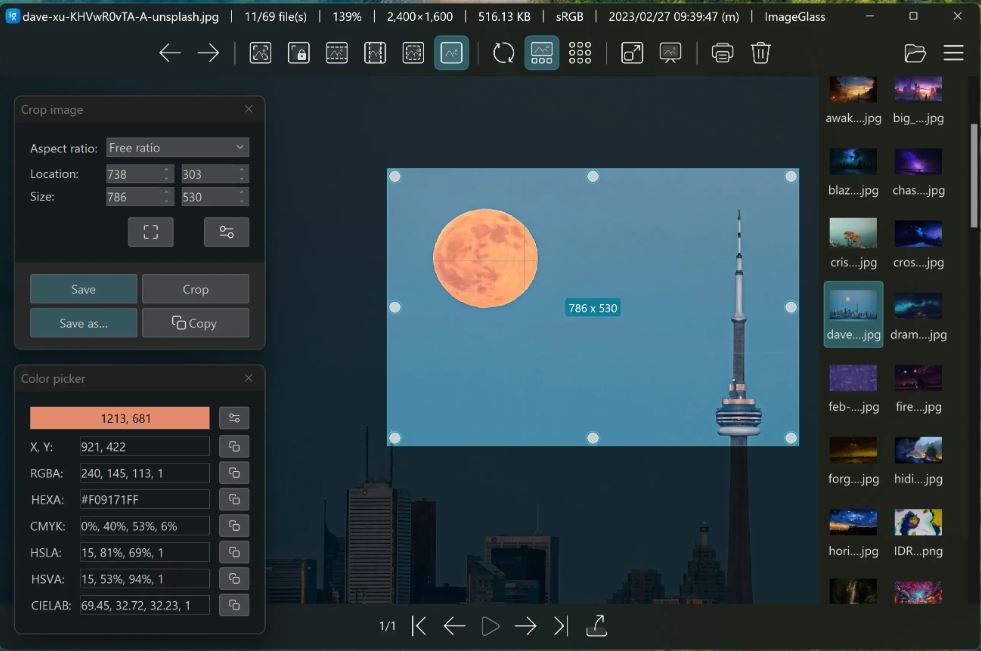Open the color picker settings button
Viewport: 981px width, 651px height.
coord(234,418)
